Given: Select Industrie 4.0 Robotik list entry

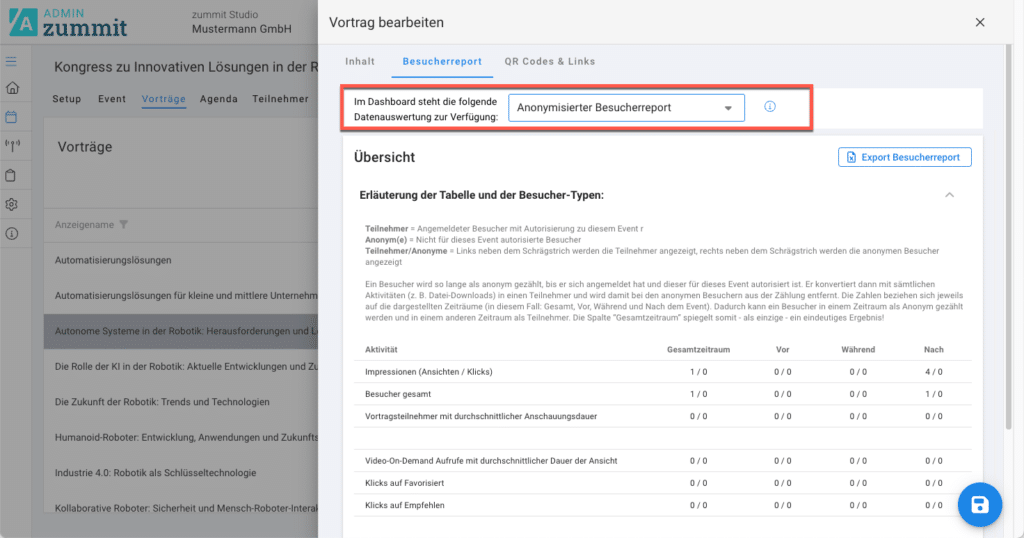Looking at the screenshot, I should 155,473.
